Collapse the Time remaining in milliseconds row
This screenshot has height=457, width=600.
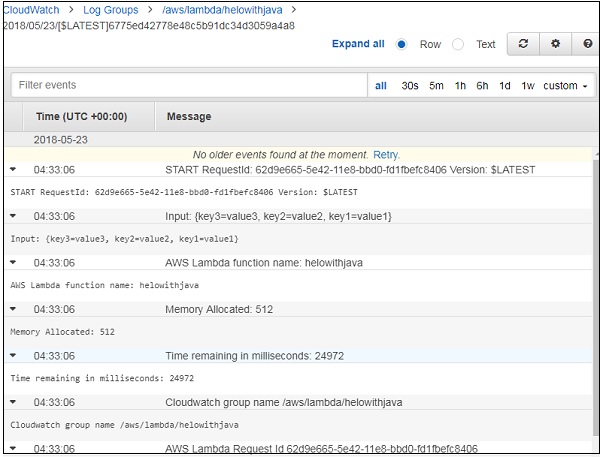(13, 356)
